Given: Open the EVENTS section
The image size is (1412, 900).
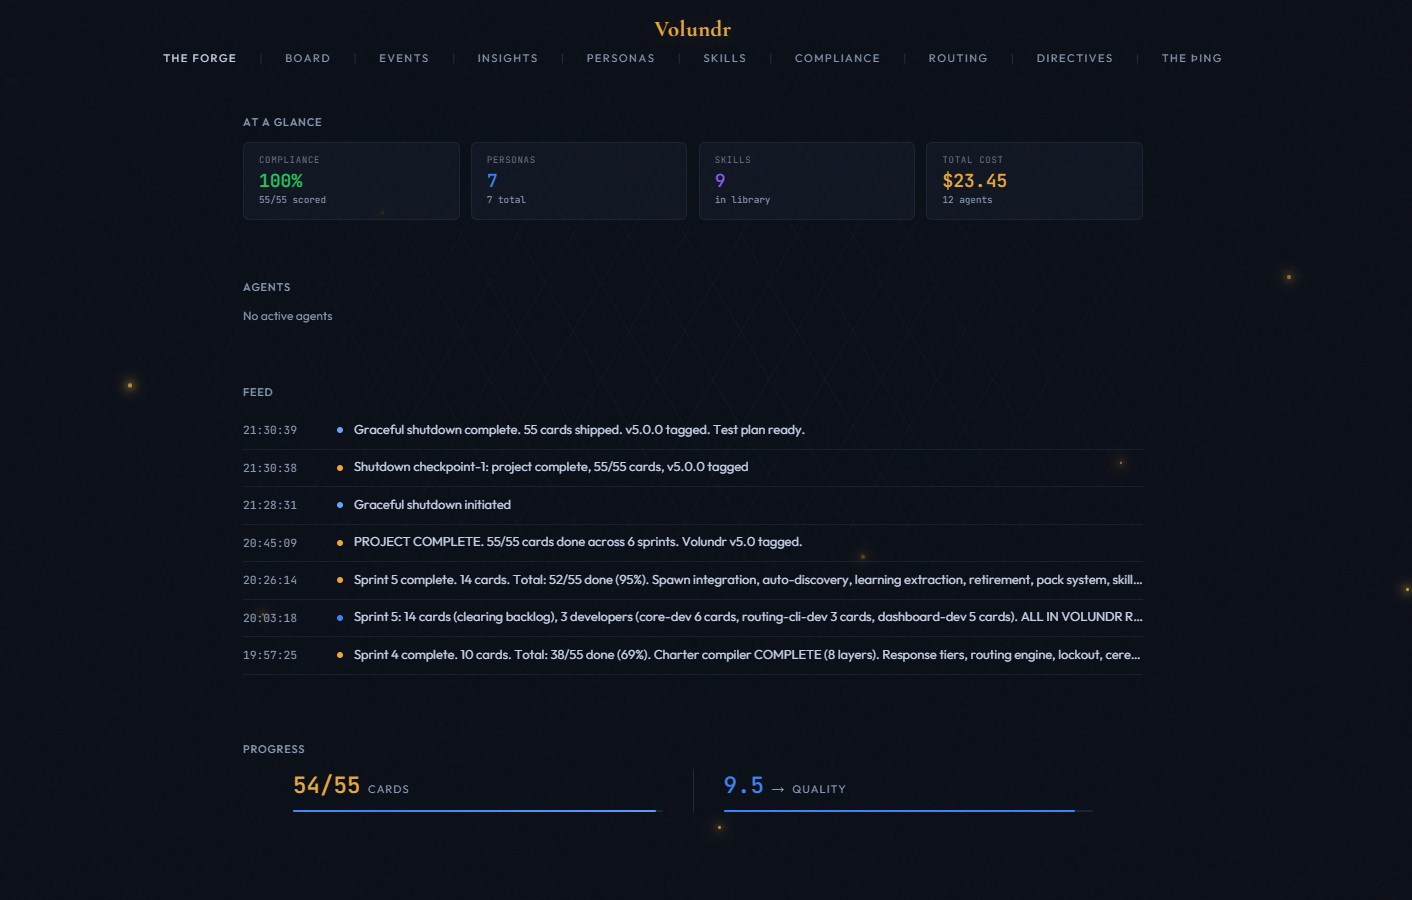Looking at the screenshot, I should [x=403, y=58].
